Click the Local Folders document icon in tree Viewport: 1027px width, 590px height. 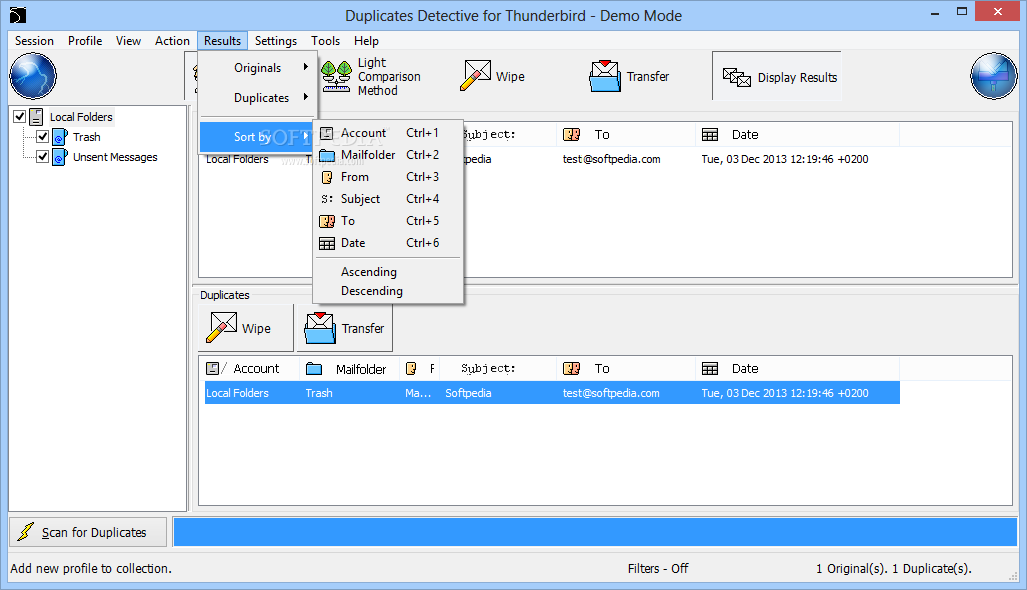click(x=37, y=117)
